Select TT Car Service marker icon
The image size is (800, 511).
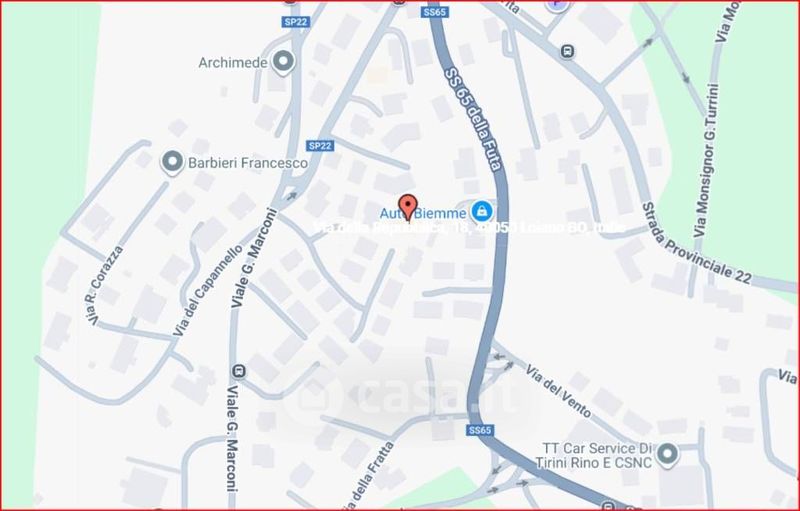(667, 453)
